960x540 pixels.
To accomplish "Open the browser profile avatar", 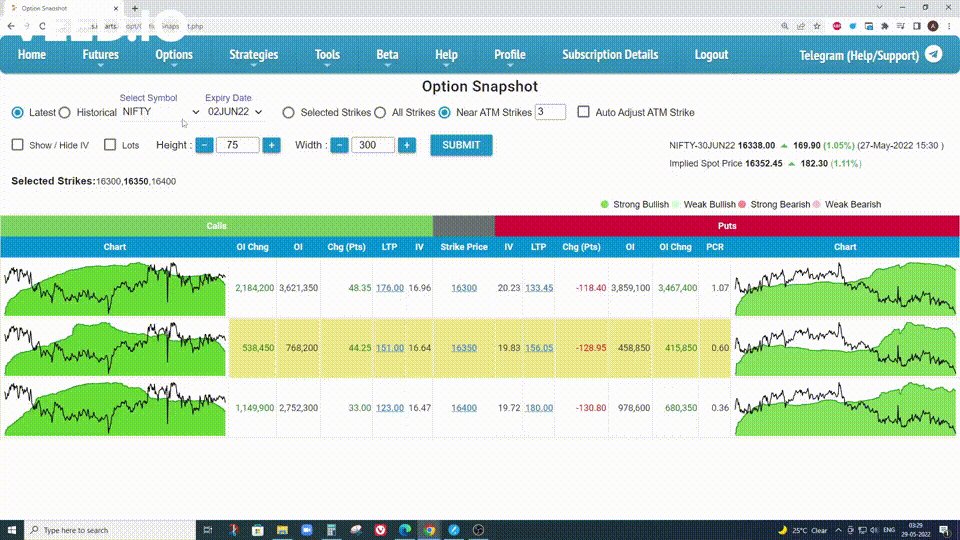I will [932, 26].
